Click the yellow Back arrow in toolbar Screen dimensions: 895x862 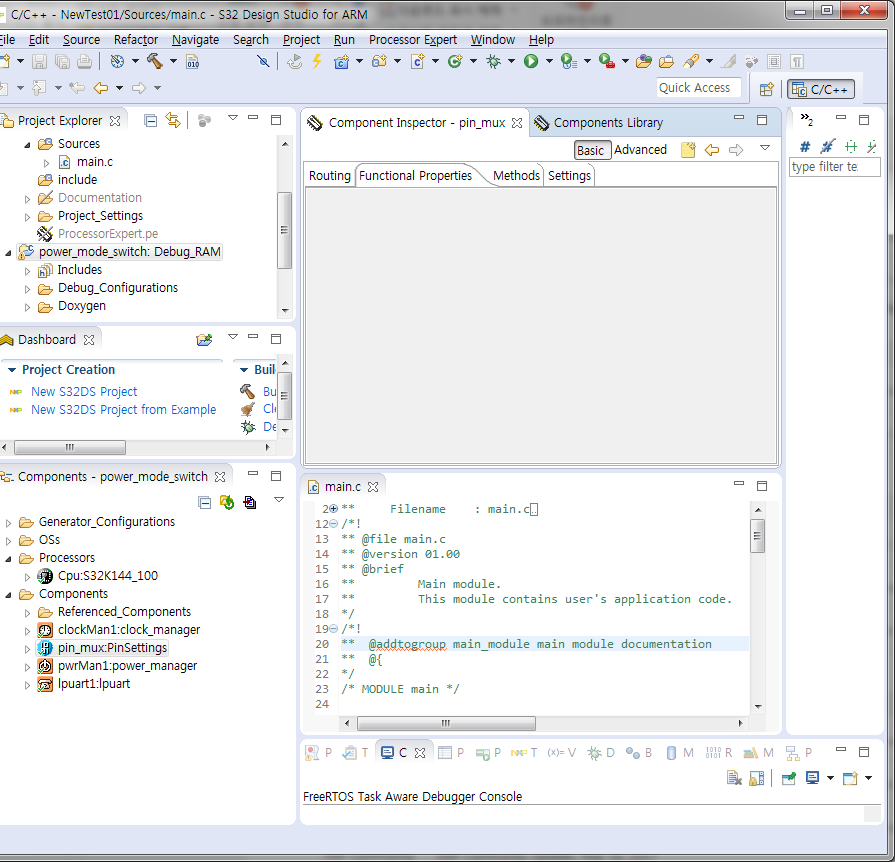(101, 88)
